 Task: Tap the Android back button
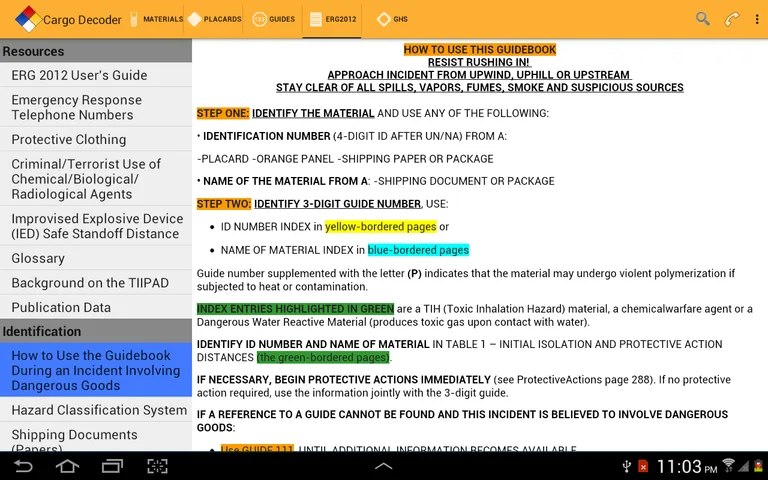click(x=23, y=466)
